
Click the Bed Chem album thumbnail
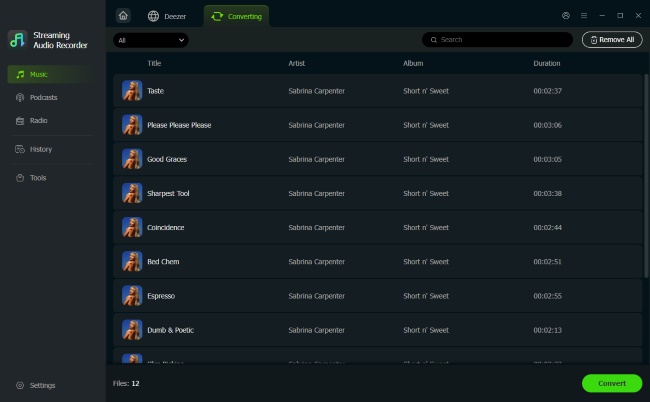132,262
